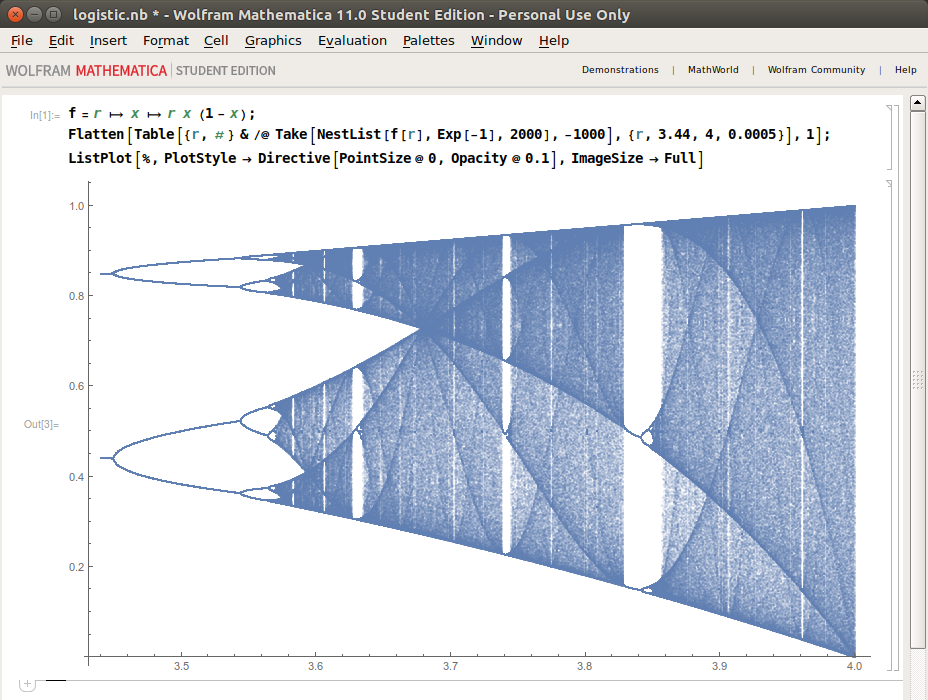Click the value 0.0005 in the code
The width and height of the screenshot is (928, 700).
[752, 134]
